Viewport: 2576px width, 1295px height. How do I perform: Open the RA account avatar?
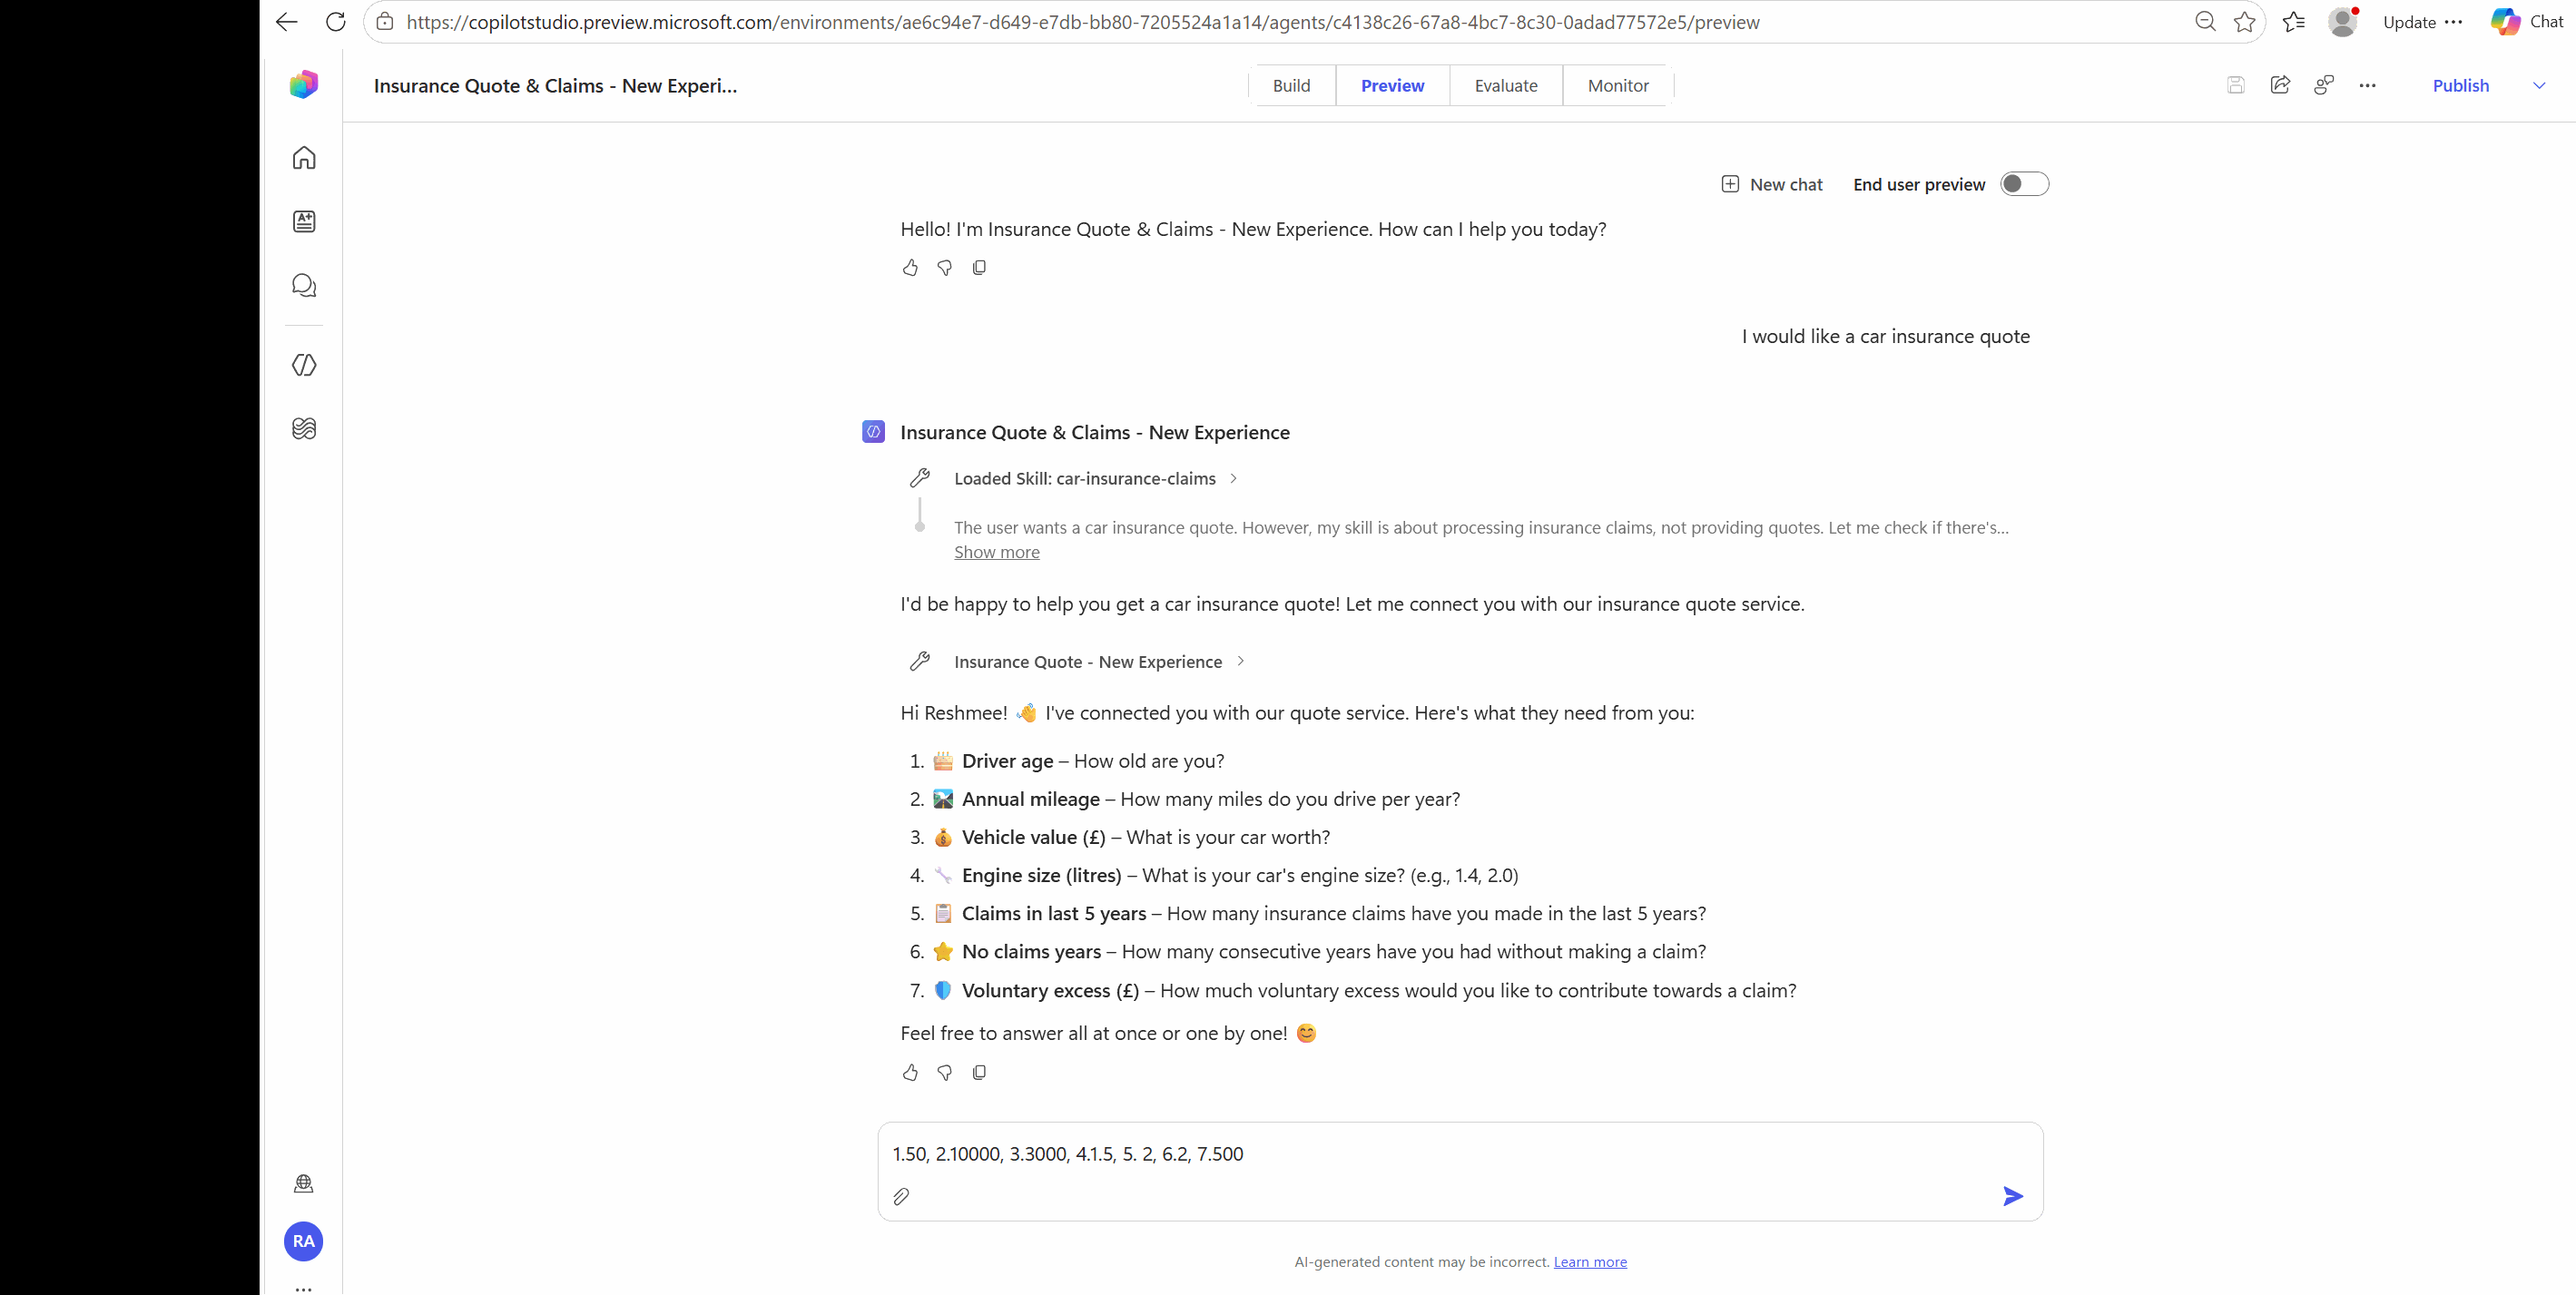coord(304,1241)
